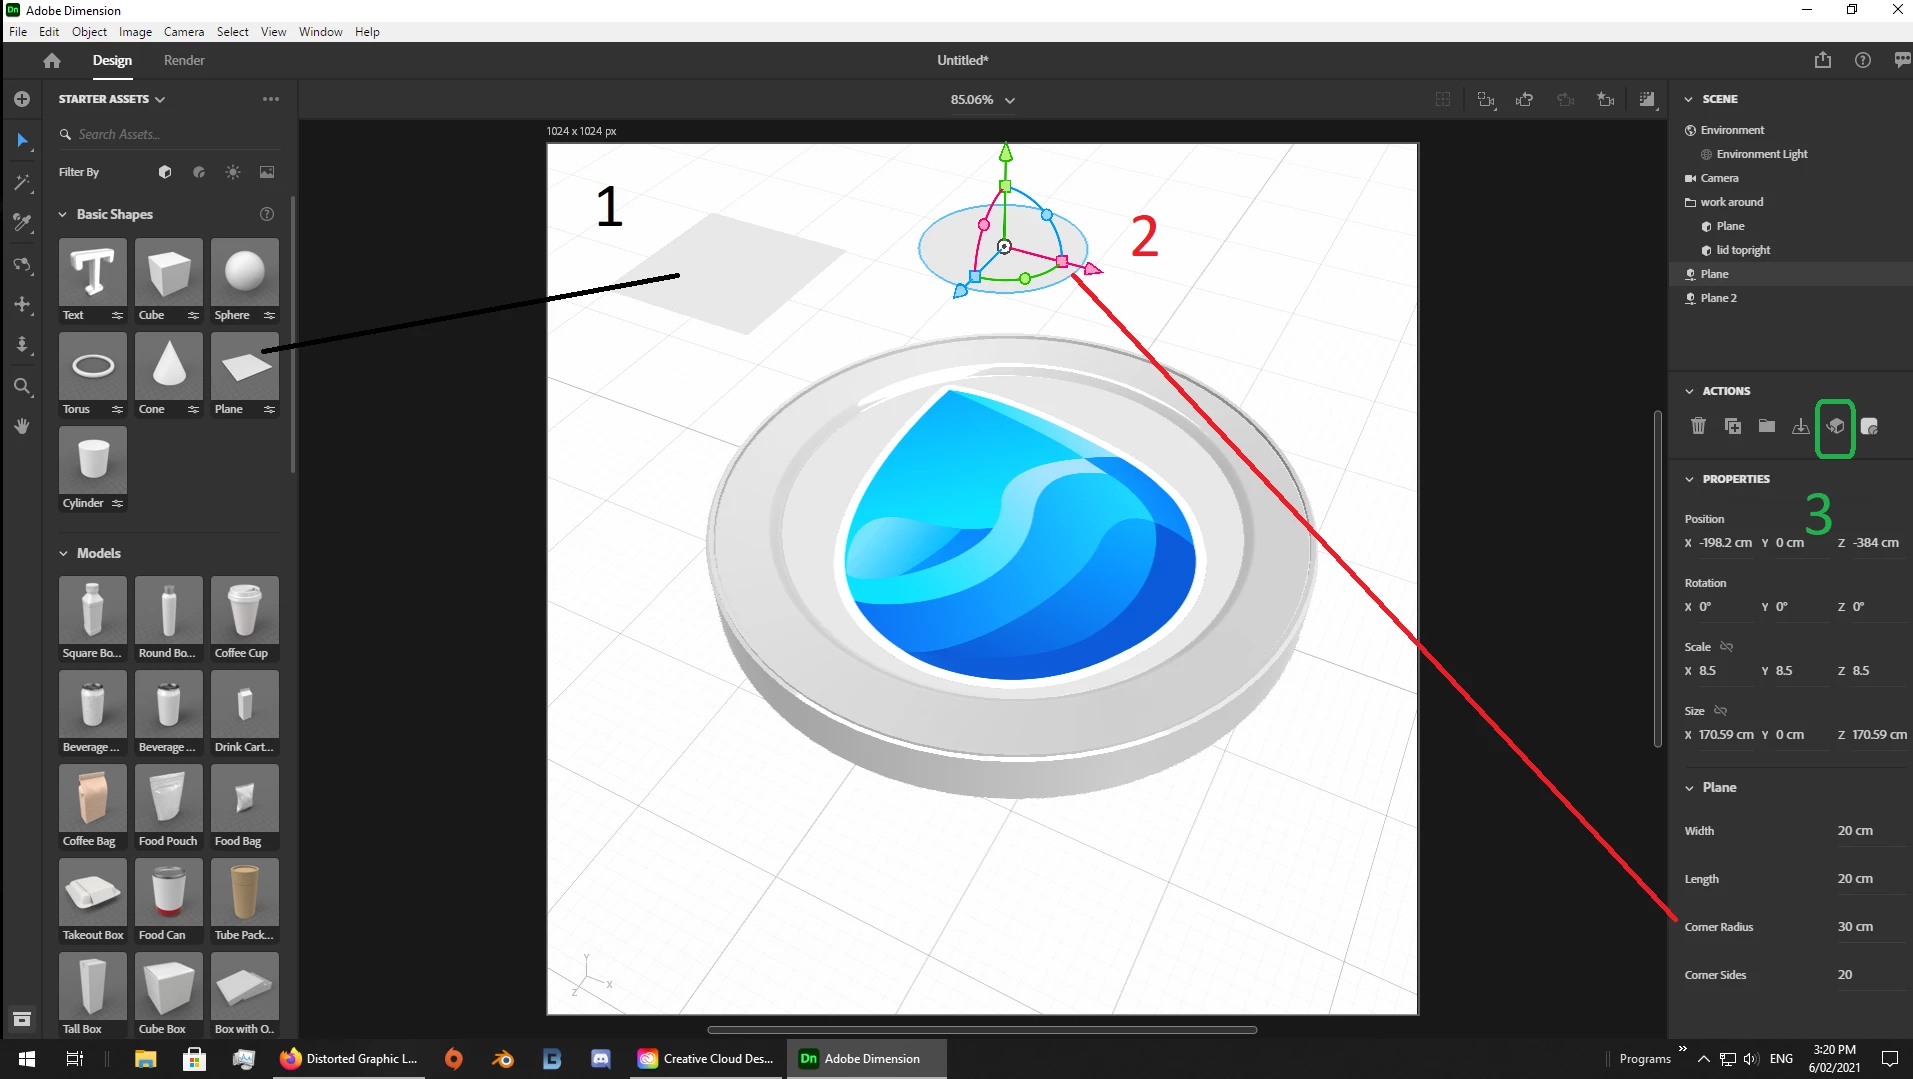
Task: Filter assets by materials icon
Action: click(x=199, y=172)
